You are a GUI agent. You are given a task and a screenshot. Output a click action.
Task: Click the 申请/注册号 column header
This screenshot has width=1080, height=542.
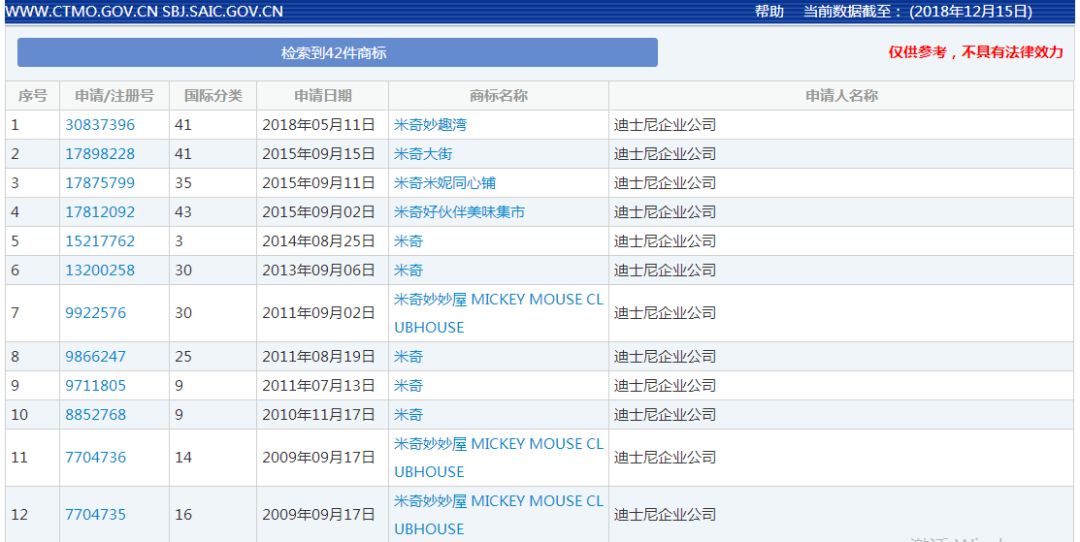(114, 96)
